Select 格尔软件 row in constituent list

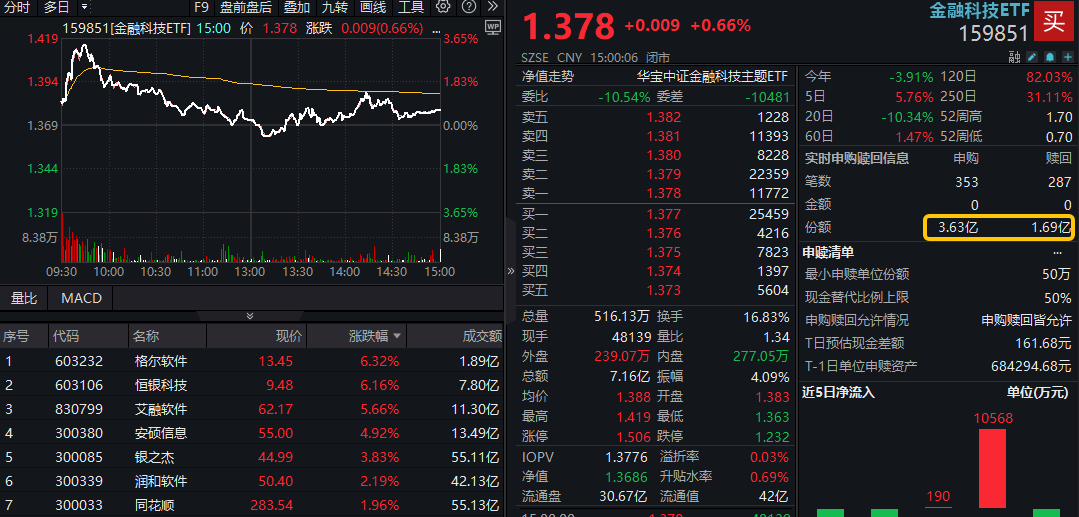[x=251, y=361]
